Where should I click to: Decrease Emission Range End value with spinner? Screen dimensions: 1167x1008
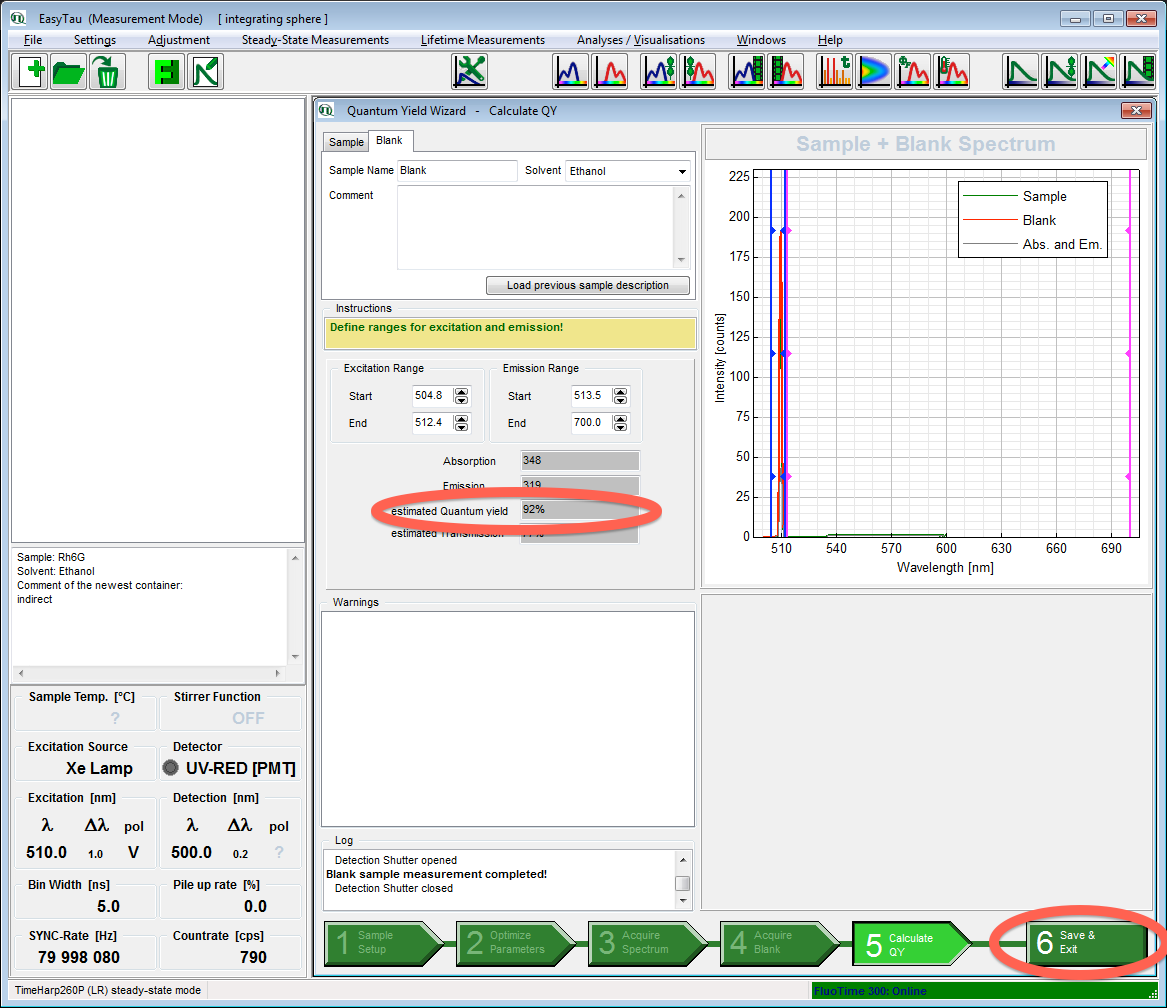[620, 427]
